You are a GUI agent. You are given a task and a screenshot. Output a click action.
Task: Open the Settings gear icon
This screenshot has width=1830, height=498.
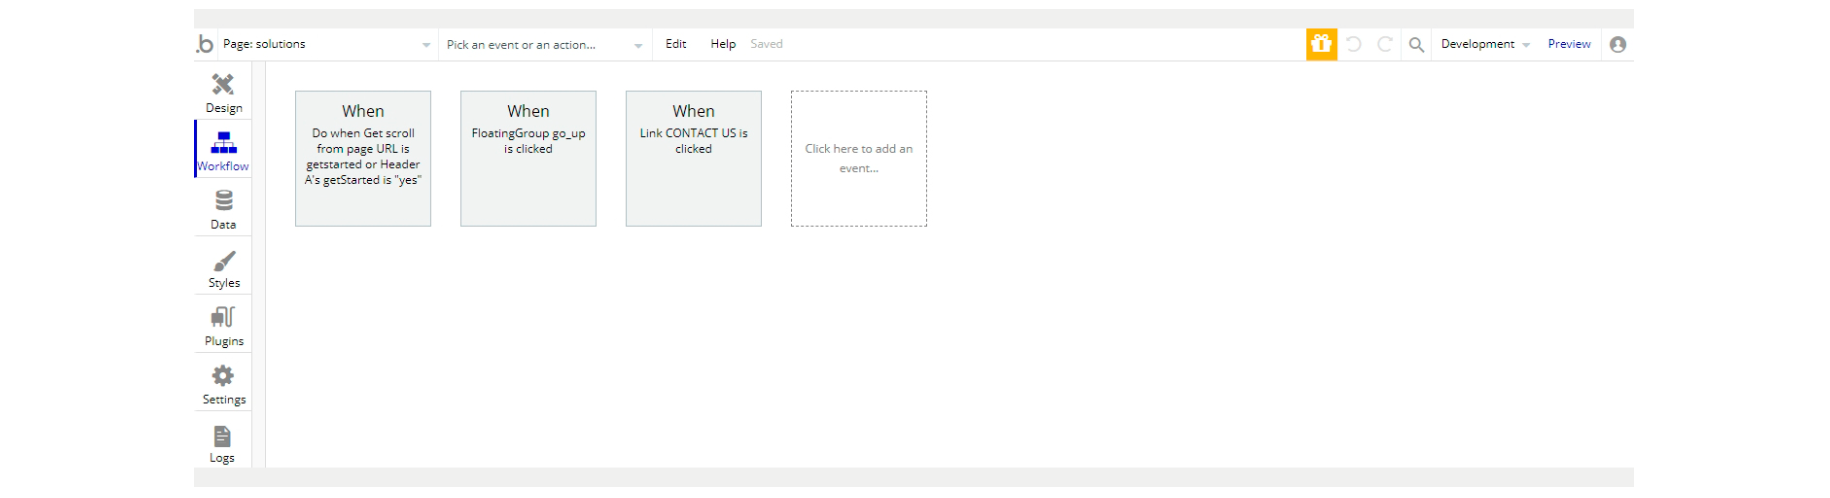coord(223,376)
